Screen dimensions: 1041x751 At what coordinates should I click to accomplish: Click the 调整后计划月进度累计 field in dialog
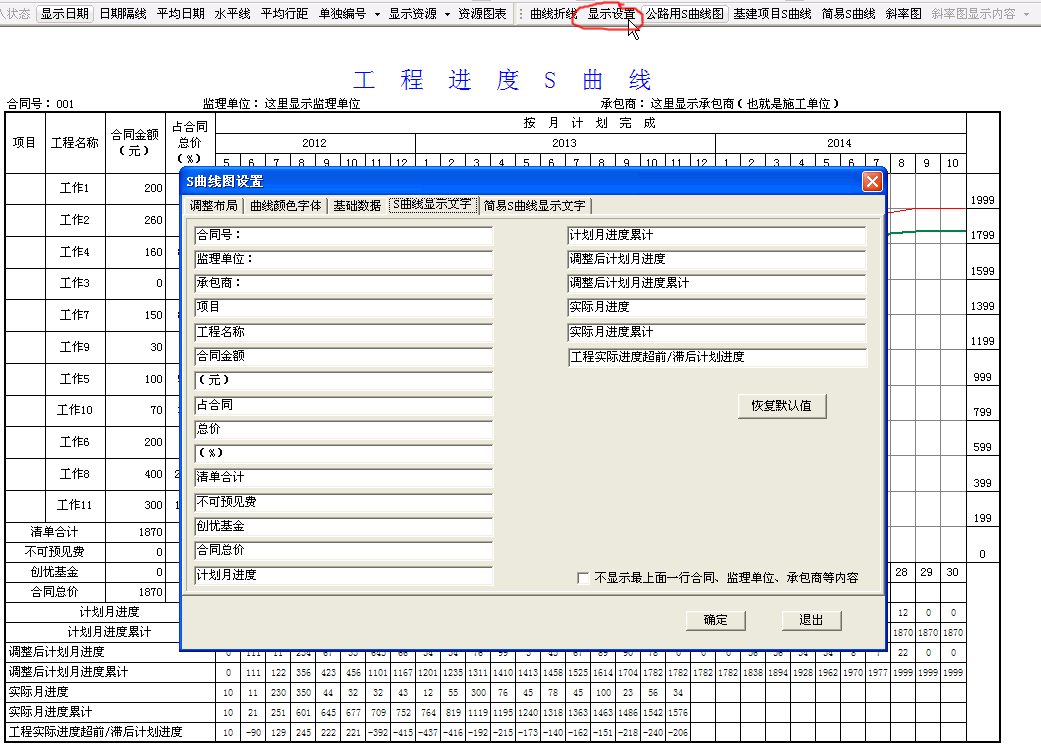[717, 283]
